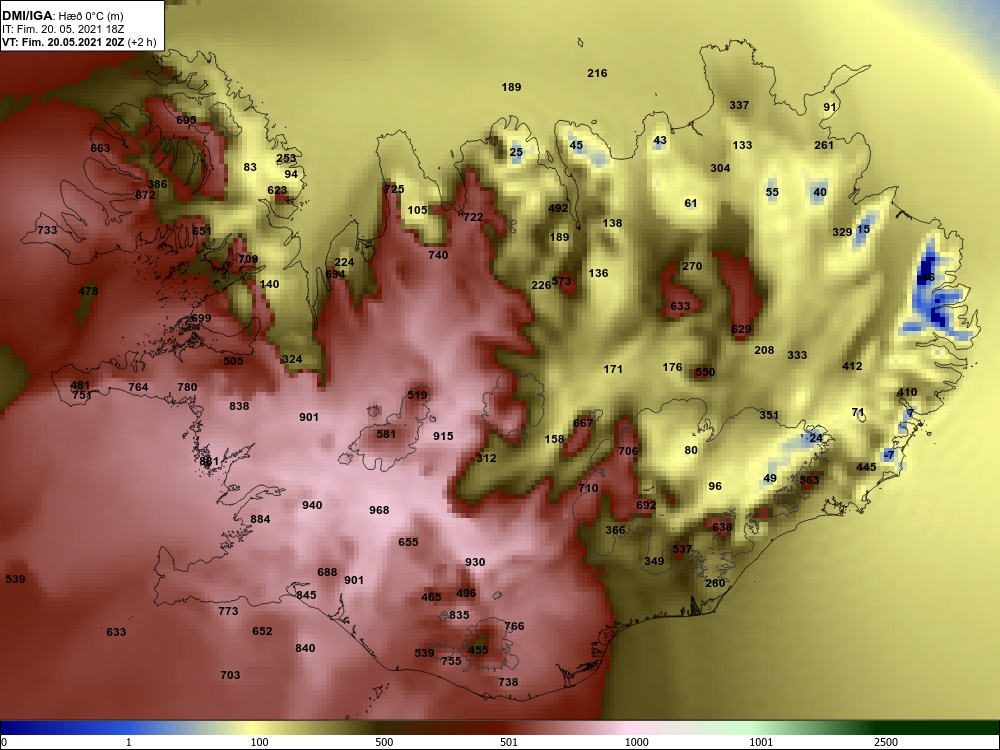The width and height of the screenshot is (1000, 750).
Task: Select the number 725
Action: click(394, 189)
